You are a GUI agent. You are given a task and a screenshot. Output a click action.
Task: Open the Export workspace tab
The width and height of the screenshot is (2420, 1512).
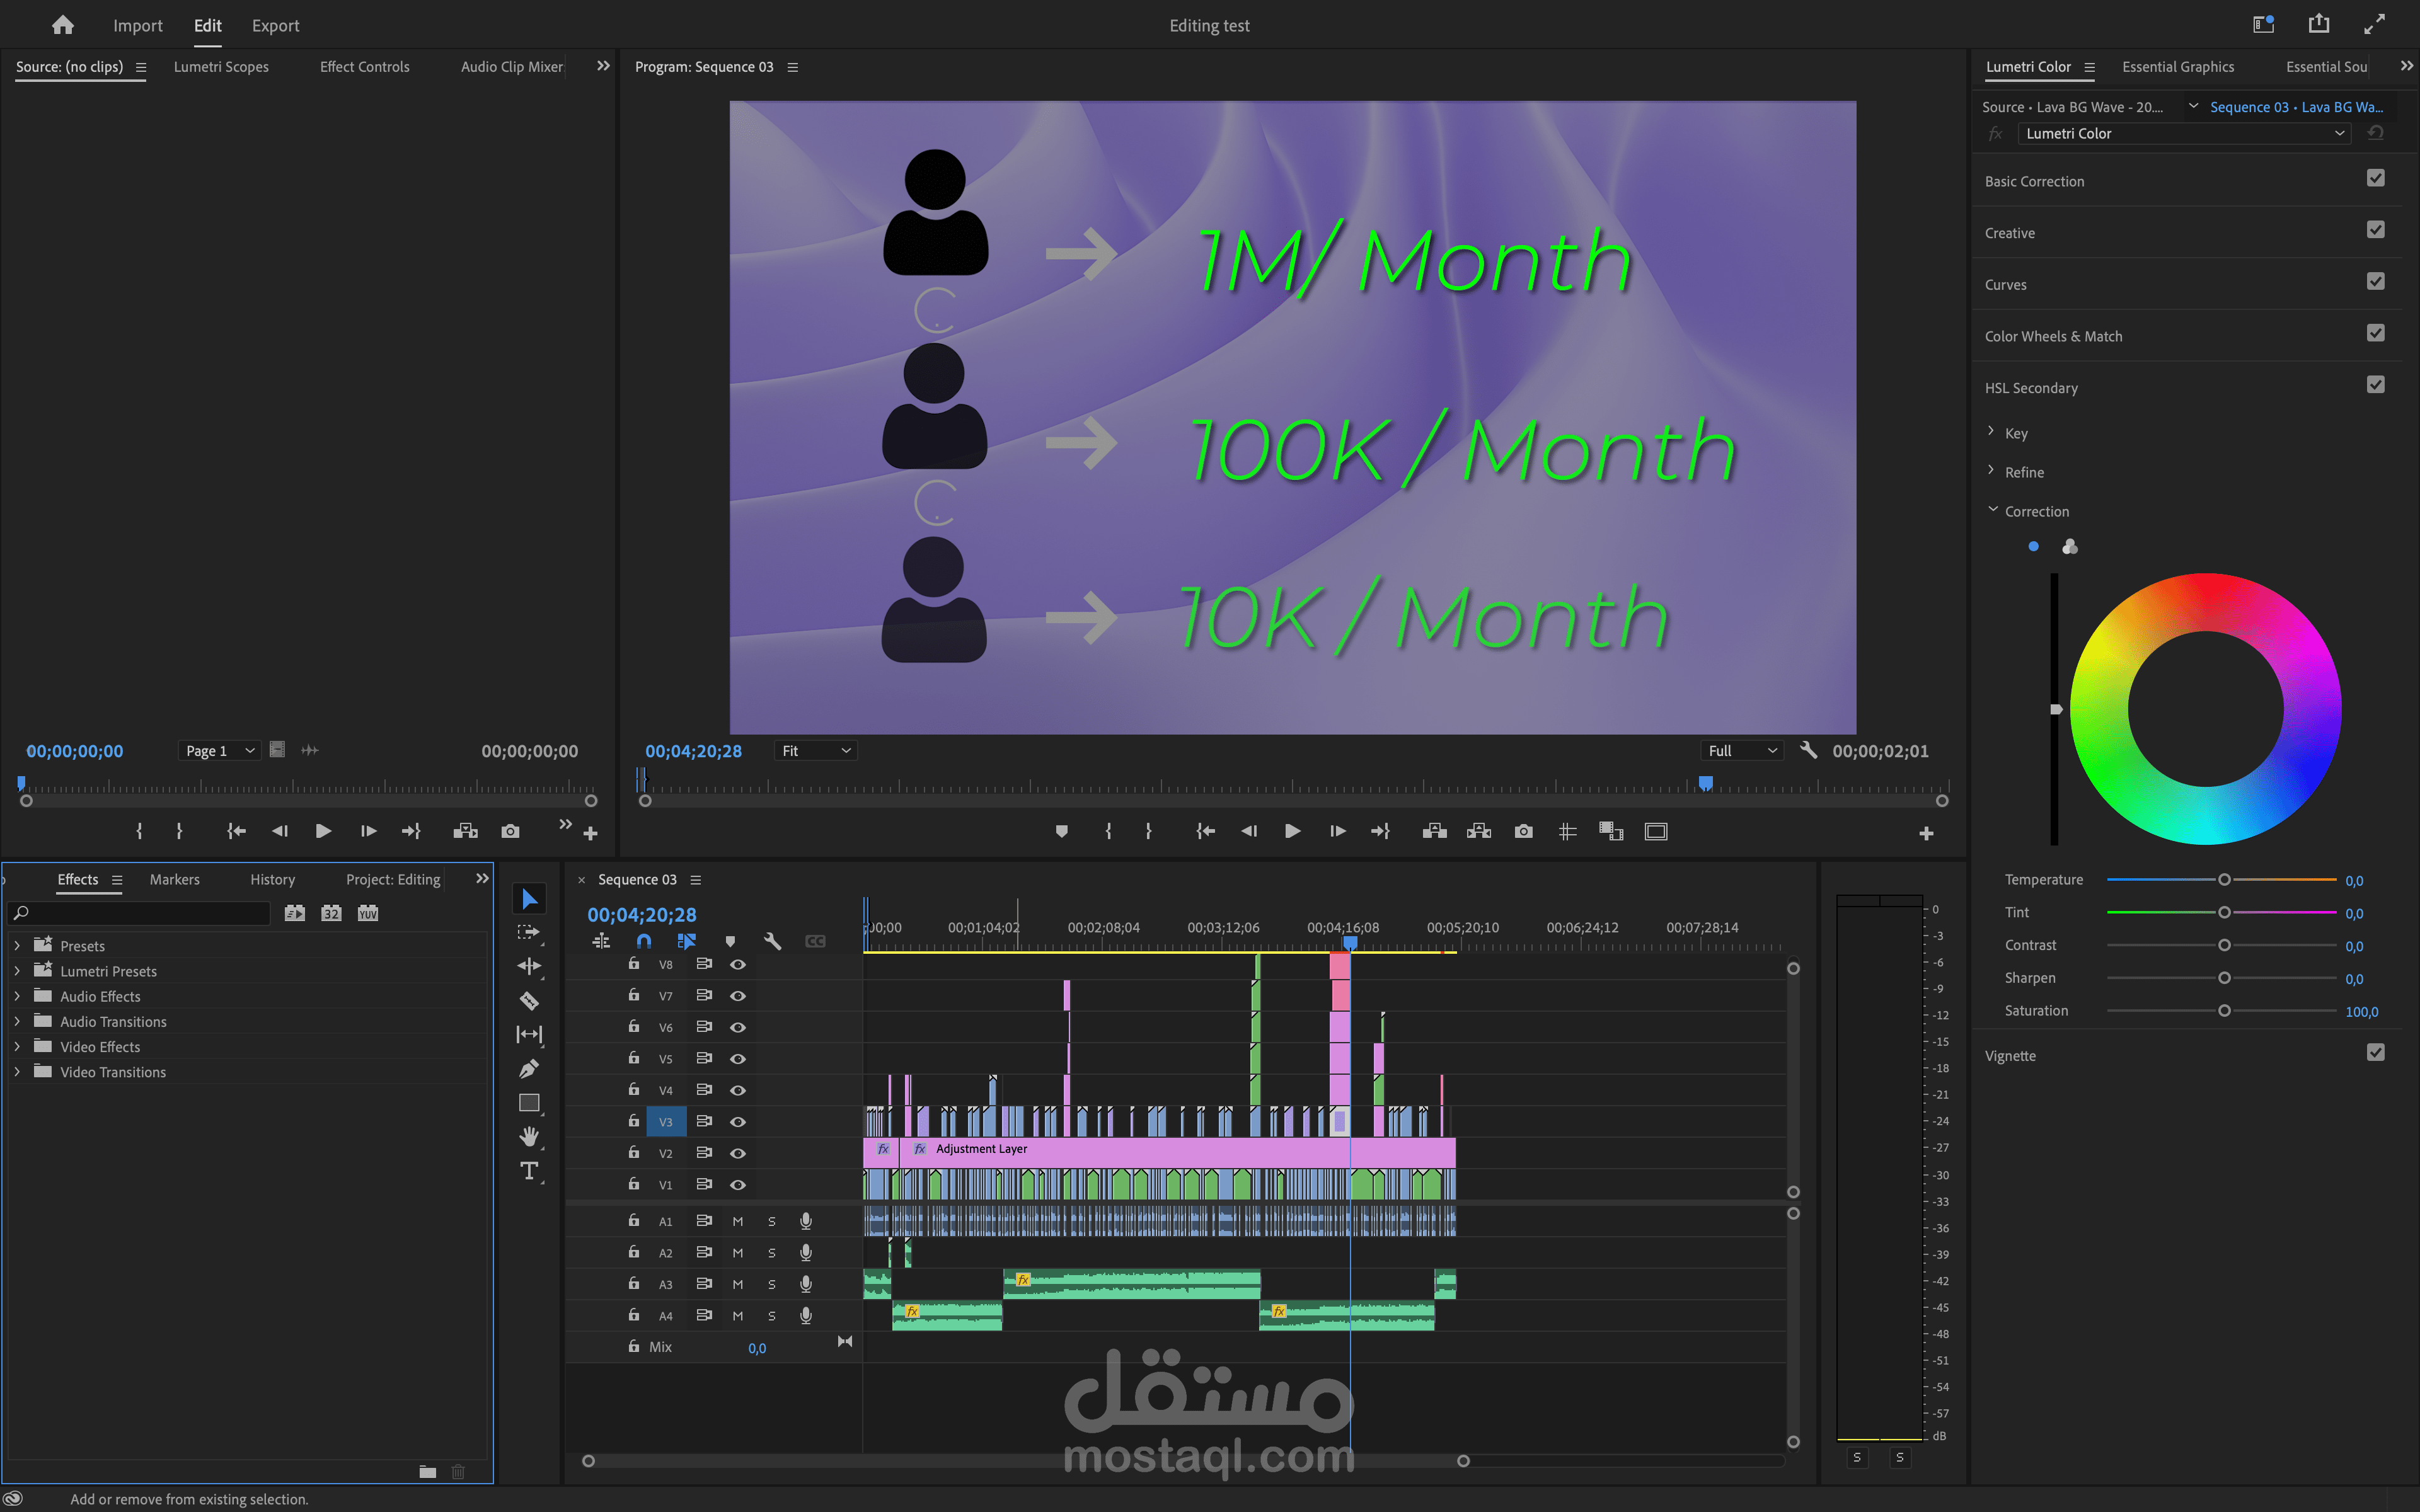click(275, 26)
